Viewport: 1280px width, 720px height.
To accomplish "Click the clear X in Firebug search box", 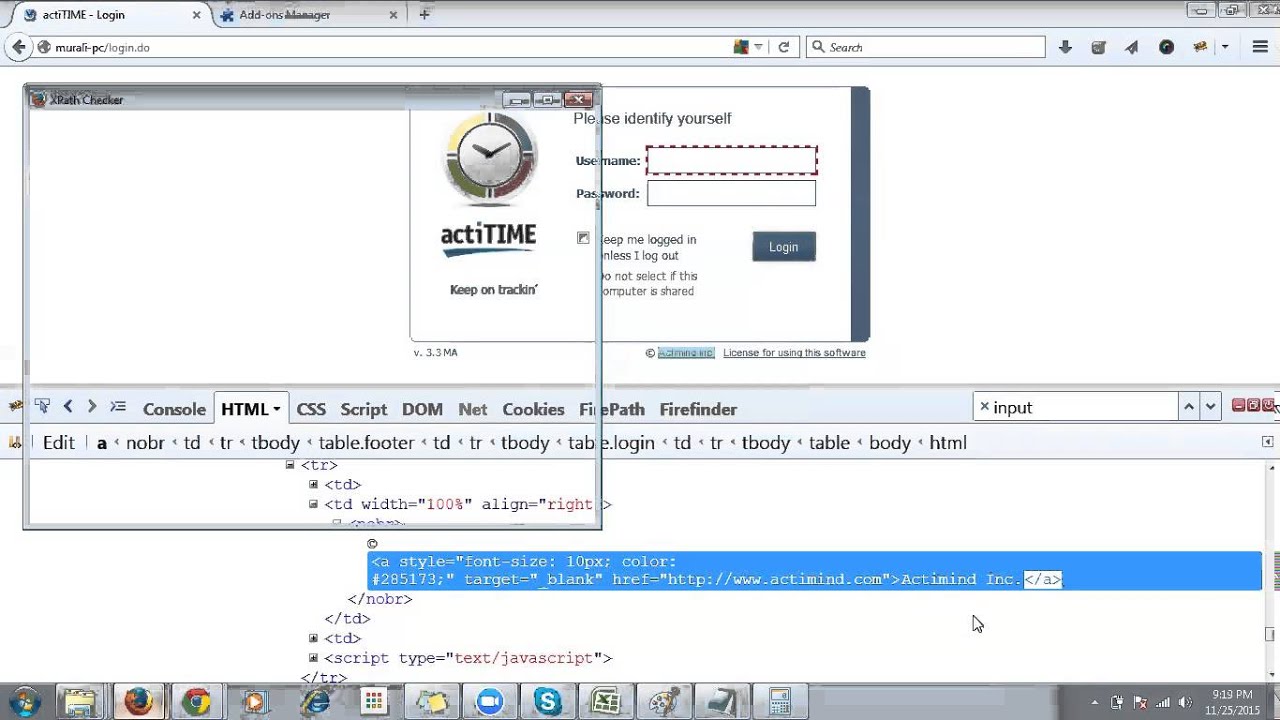I will (x=984, y=407).
